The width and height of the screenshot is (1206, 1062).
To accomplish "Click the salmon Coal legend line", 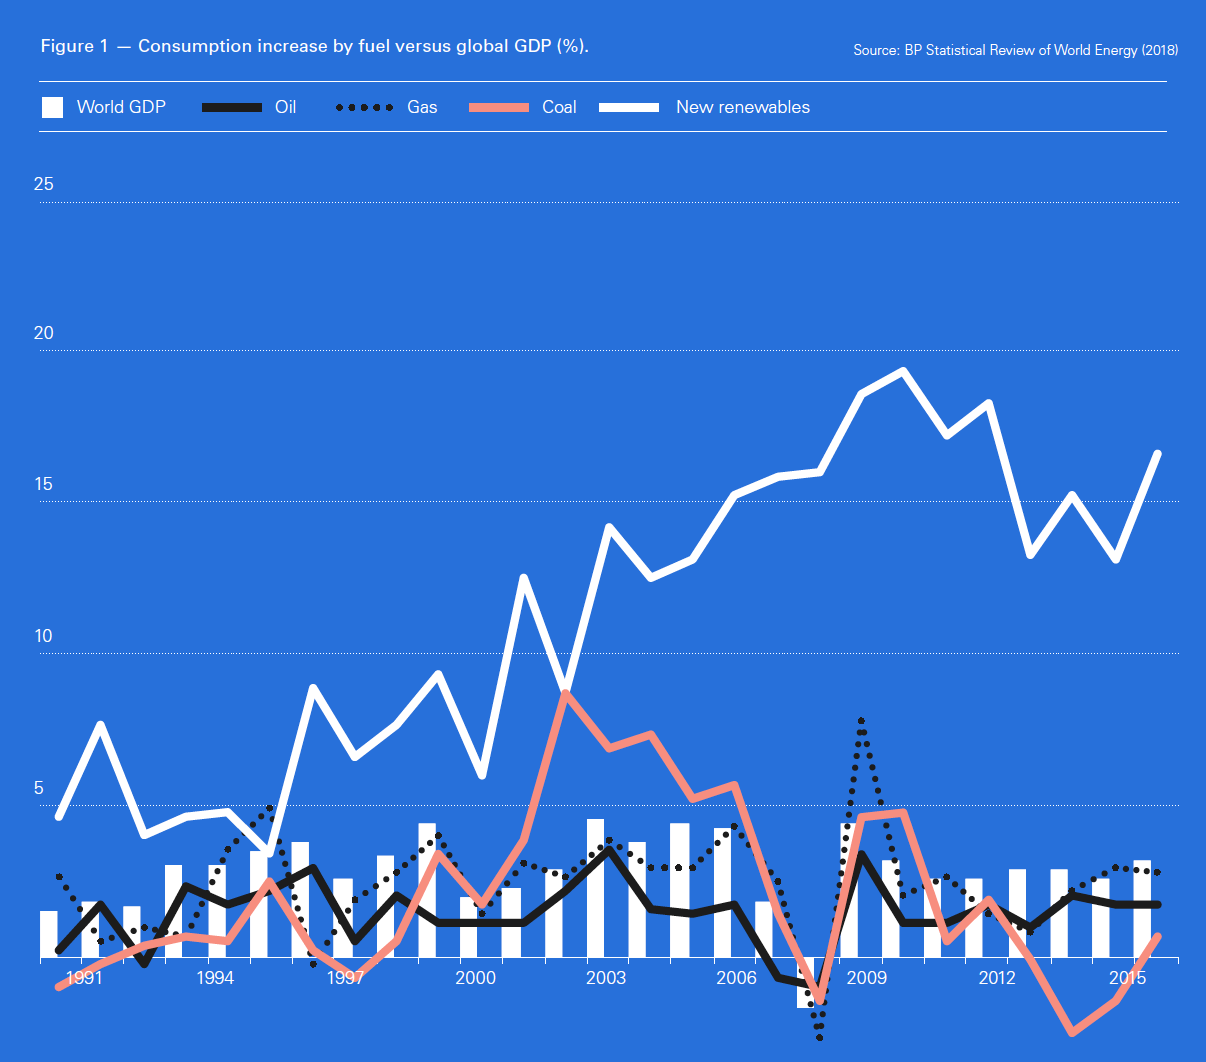I will tap(498, 107).
